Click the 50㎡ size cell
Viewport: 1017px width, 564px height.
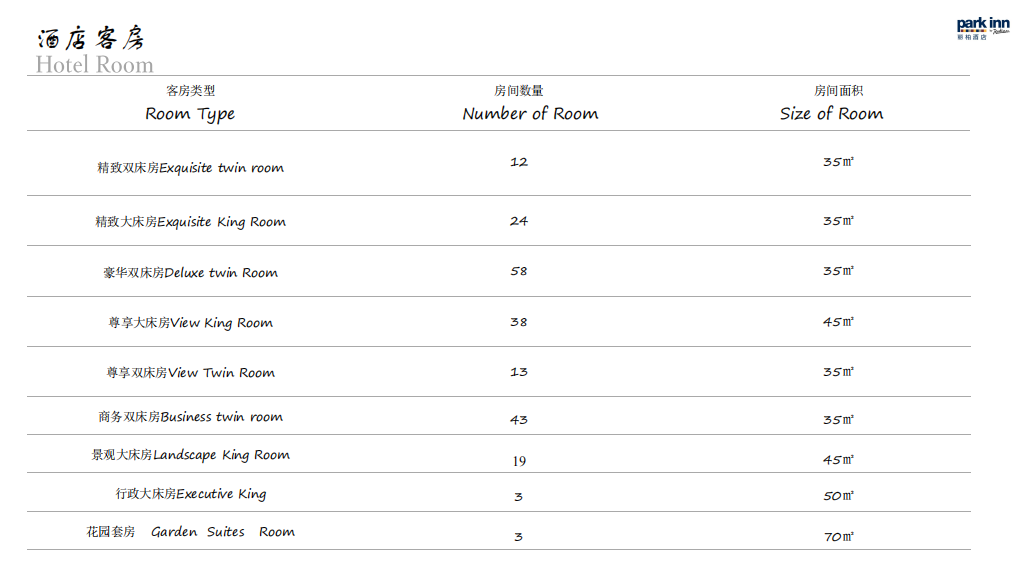click(x=839, y=496)
